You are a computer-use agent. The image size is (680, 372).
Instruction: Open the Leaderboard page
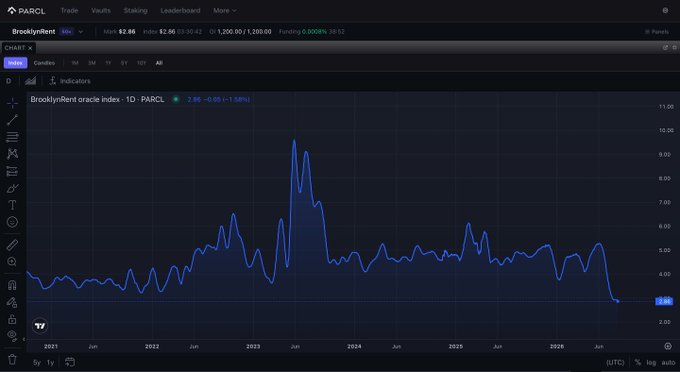(180, 10)
